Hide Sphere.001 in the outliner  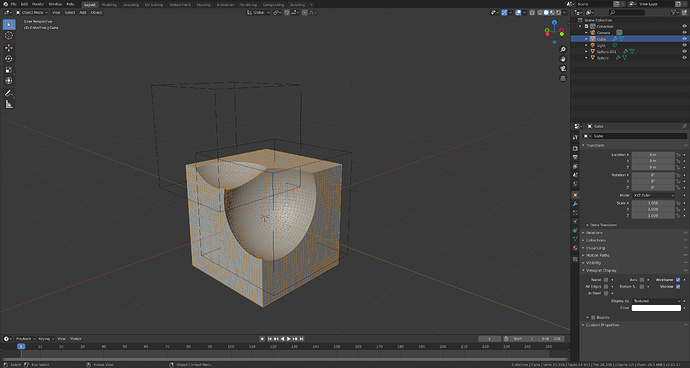[684, 51]
